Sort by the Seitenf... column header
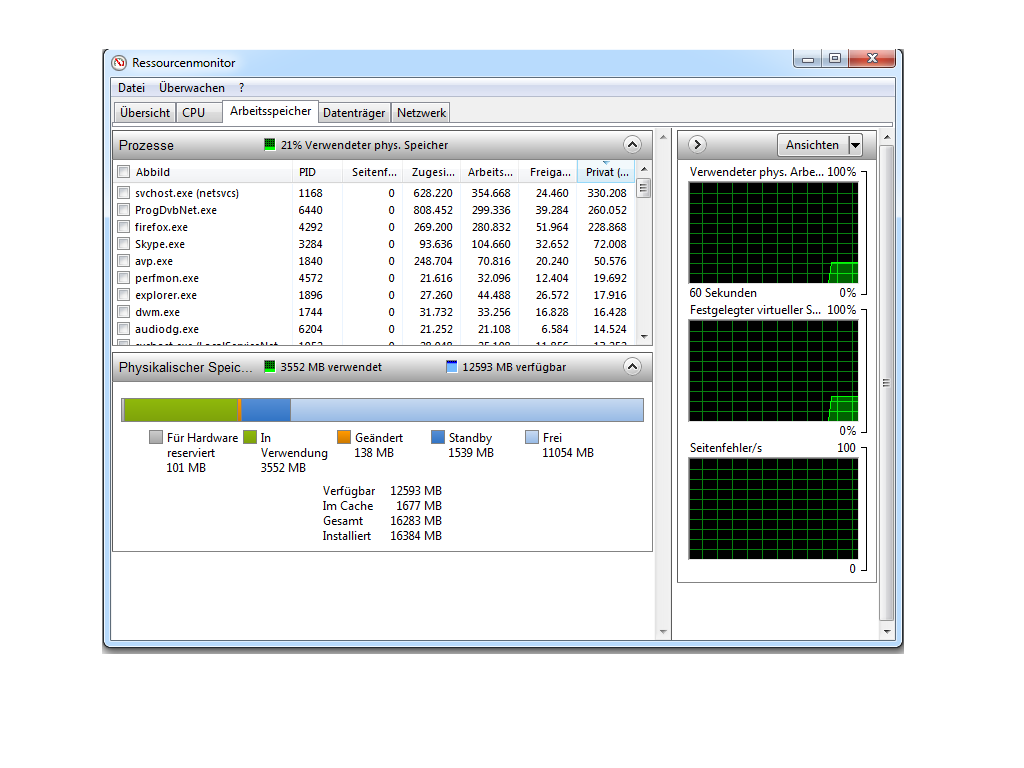The height and width of the screenshot is (768, 1024). click(x=372, y=172)
